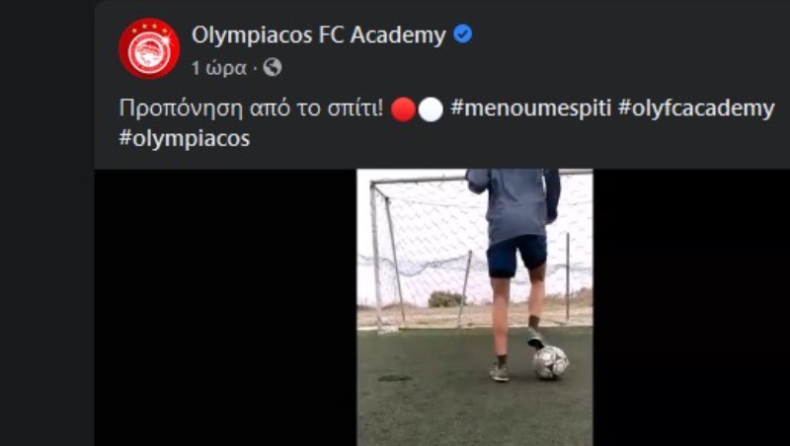
Task: Click the soccer ball in the video
Action: pos(551,363)
